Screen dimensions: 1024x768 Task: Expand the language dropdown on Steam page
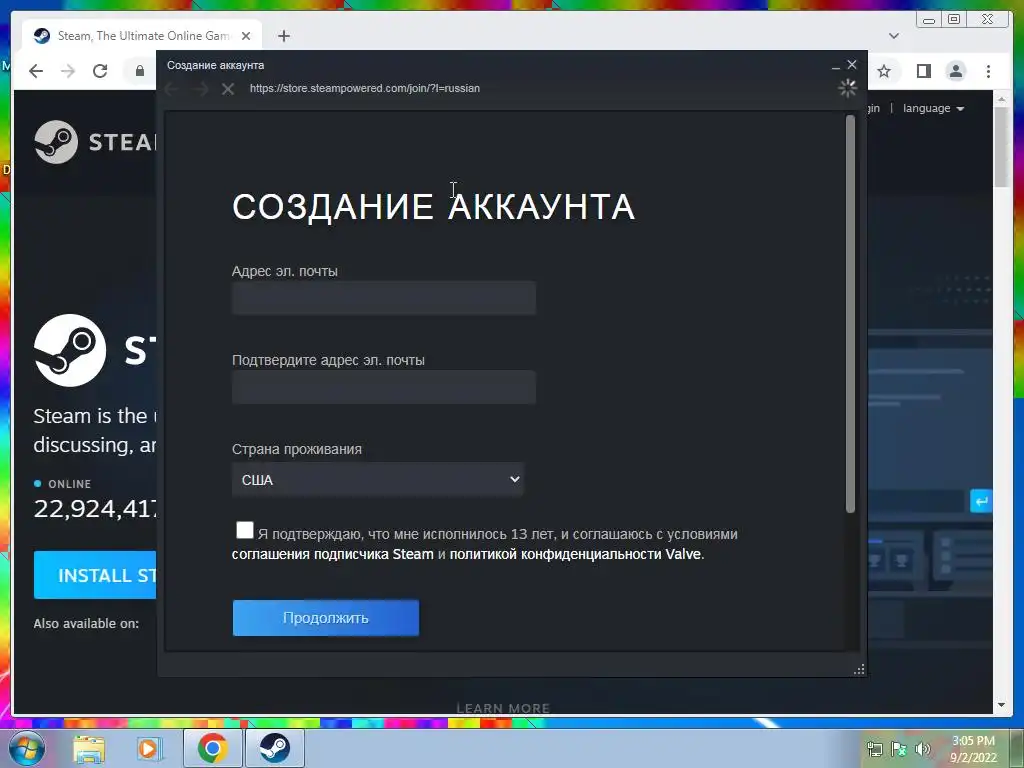[x=933, y=108]
